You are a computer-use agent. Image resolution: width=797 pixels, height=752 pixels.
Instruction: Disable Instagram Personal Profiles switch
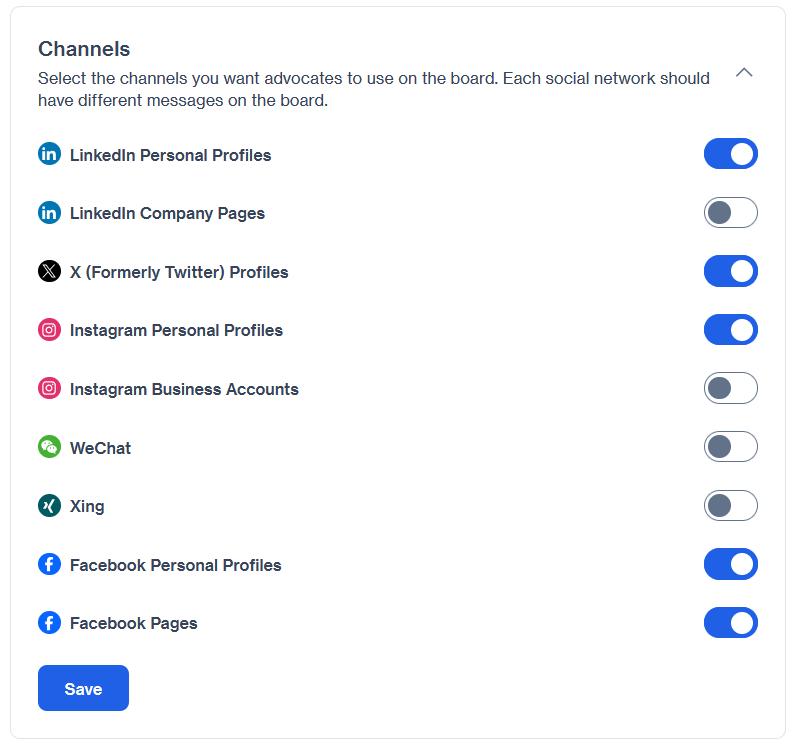(730, 329)
